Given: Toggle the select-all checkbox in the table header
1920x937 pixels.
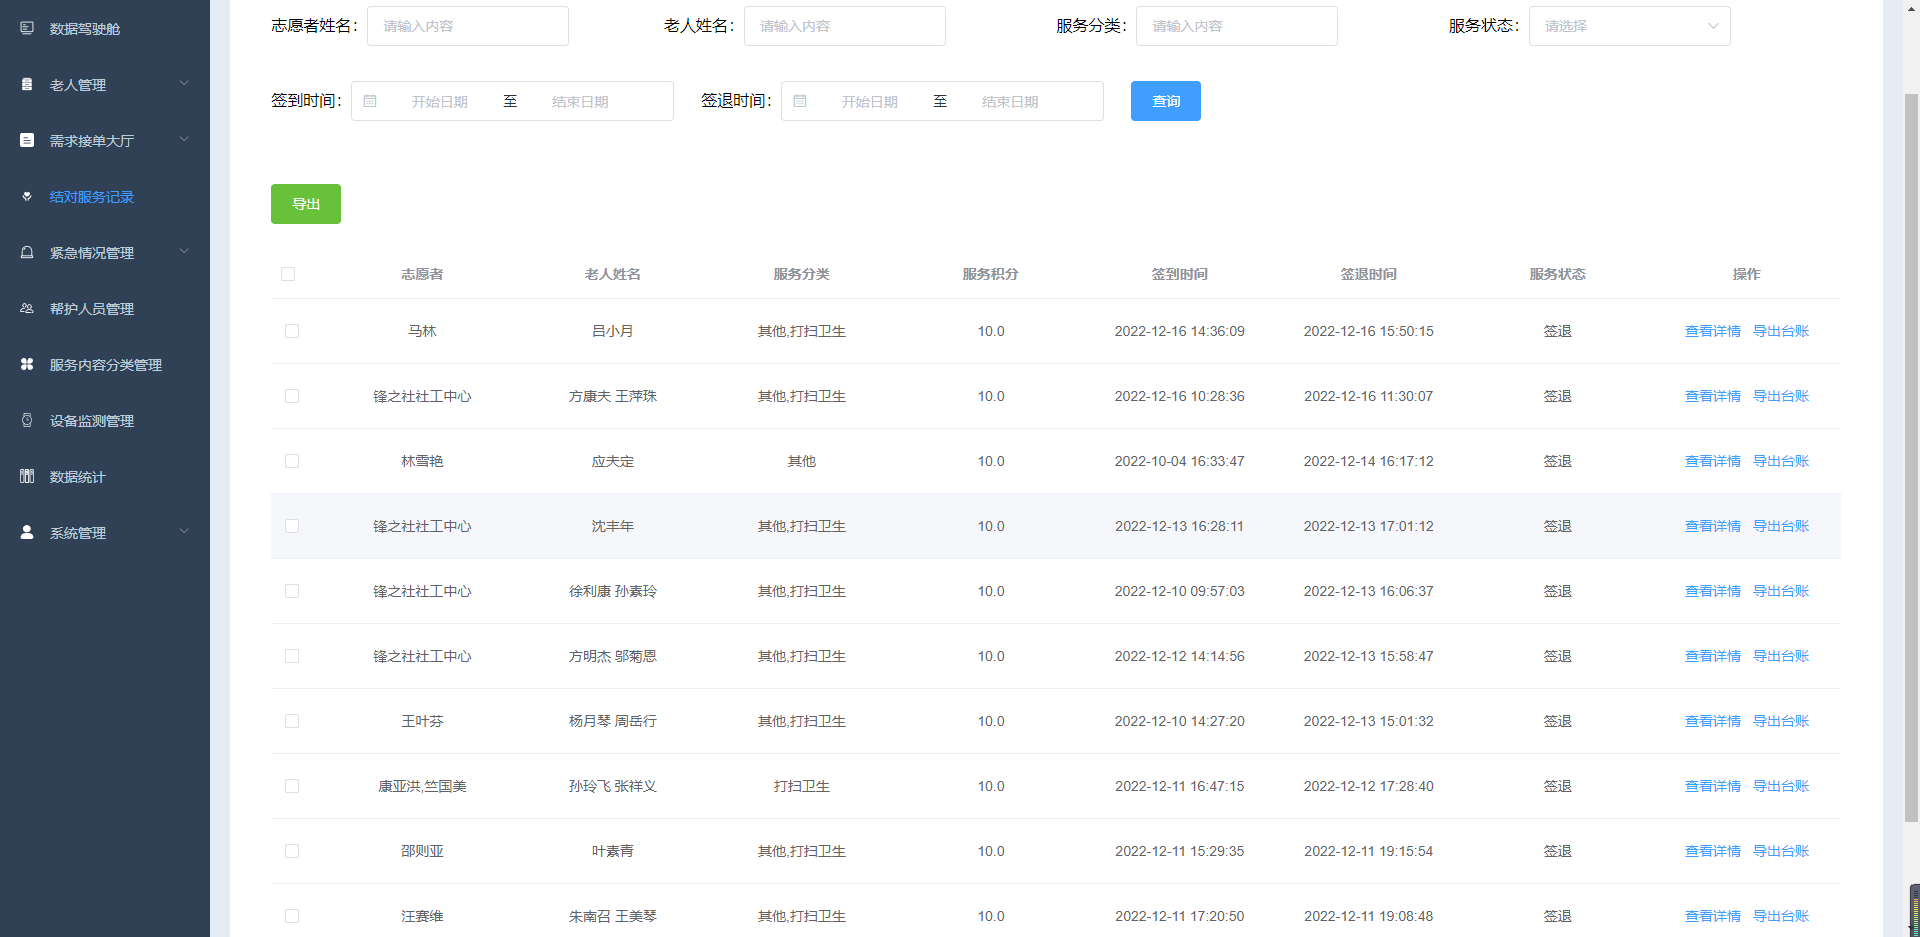Looking at the screenshot, I should pos(288,274).
